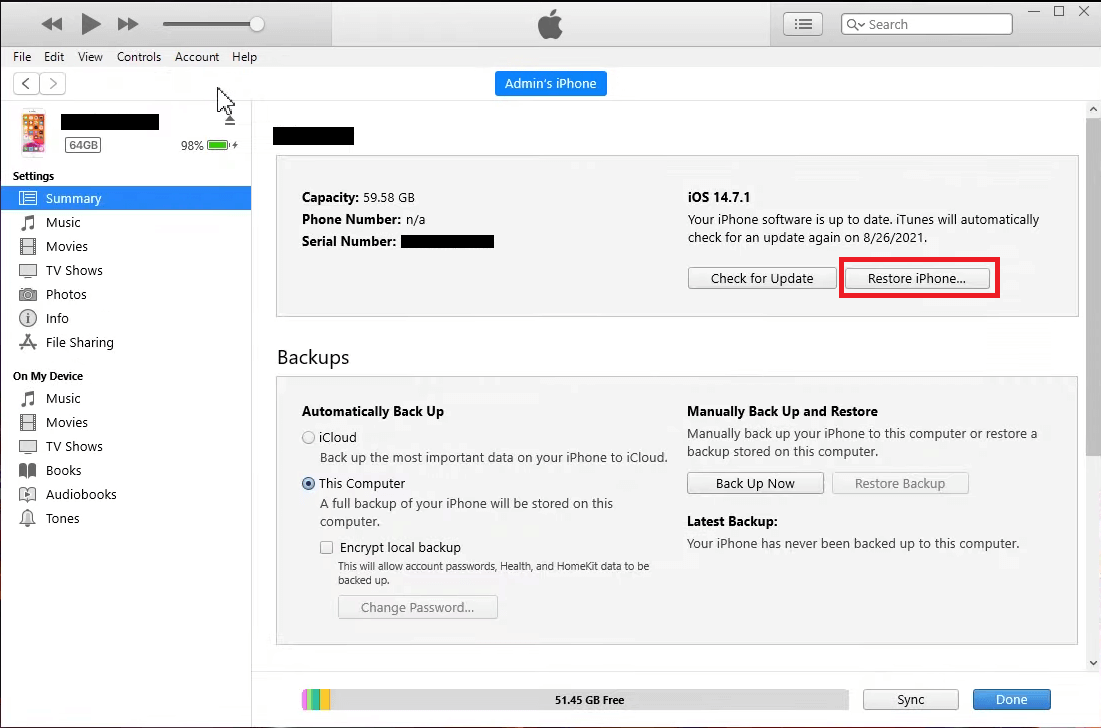Click the Restore iPhone button

(x=918, y=278)
